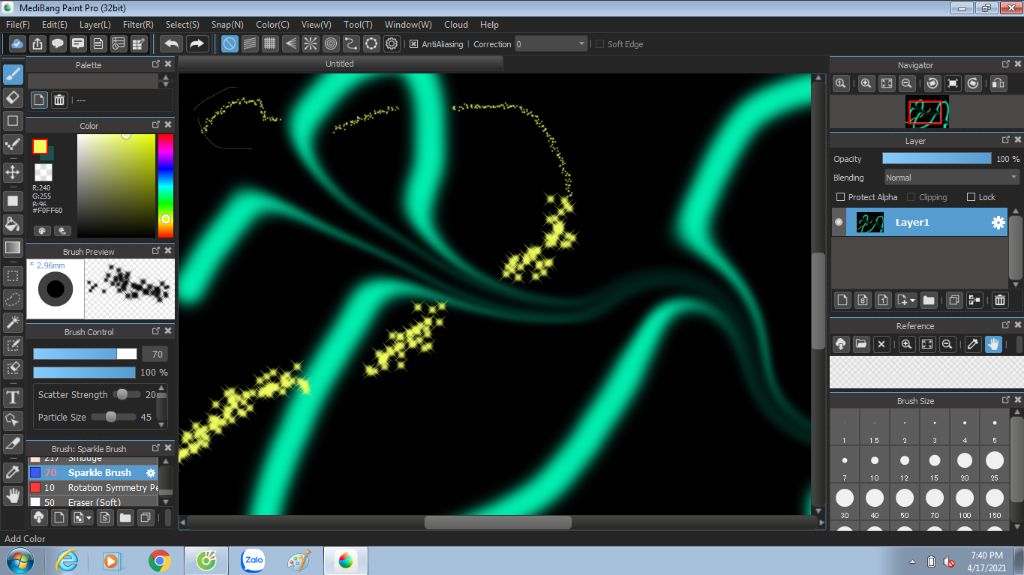Open Layer1 settings gear
Screen dimensions: 1024x575
pyautogui.click(x=998, y=223)
